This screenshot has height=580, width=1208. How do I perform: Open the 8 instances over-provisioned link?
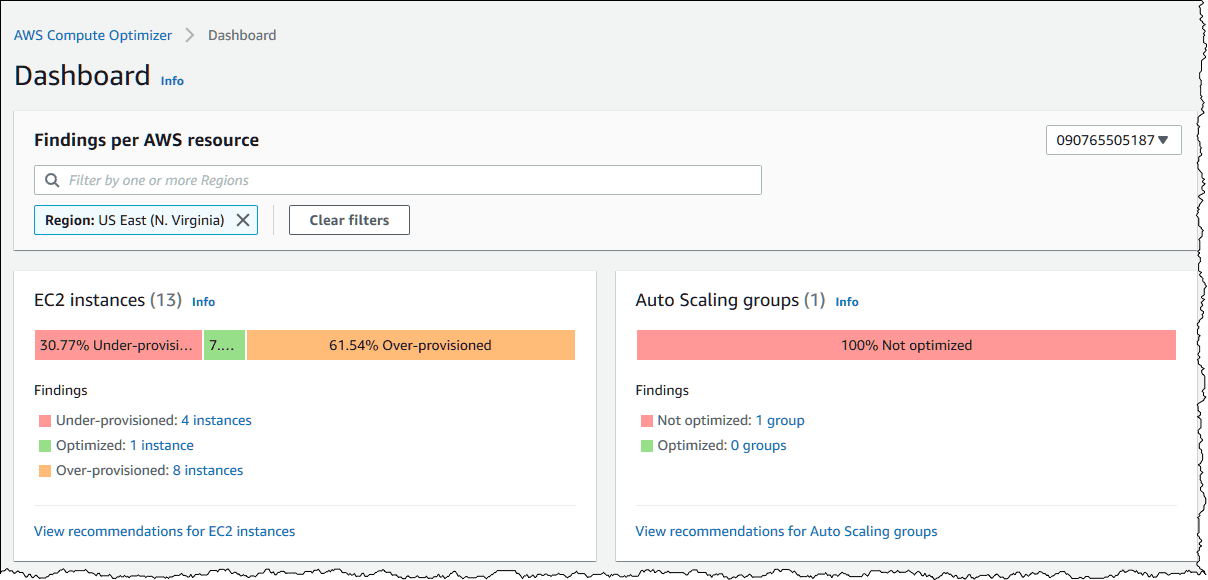click(208, 470)
